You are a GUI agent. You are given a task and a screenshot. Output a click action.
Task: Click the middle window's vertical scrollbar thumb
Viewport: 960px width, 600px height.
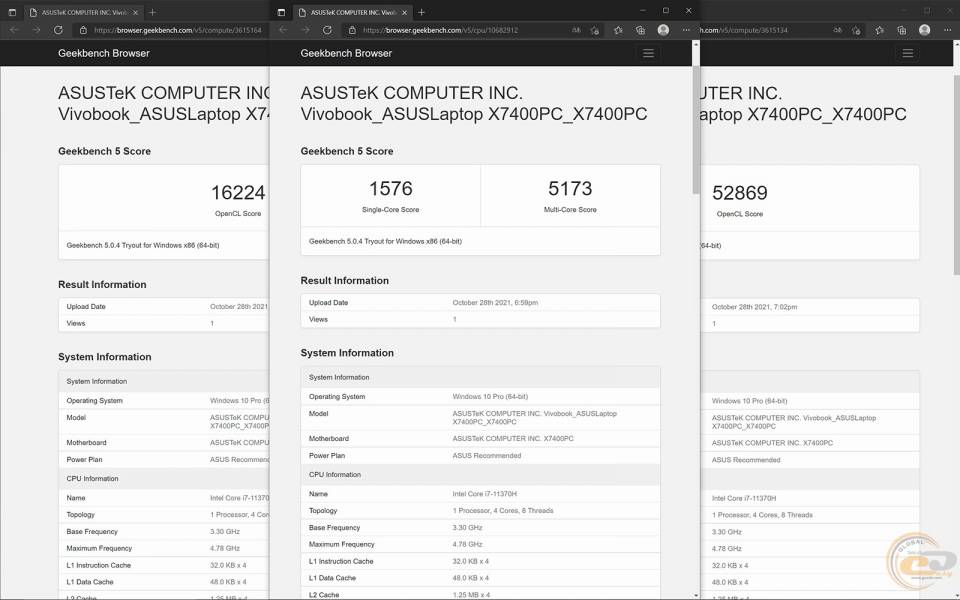tap(696, 129)
